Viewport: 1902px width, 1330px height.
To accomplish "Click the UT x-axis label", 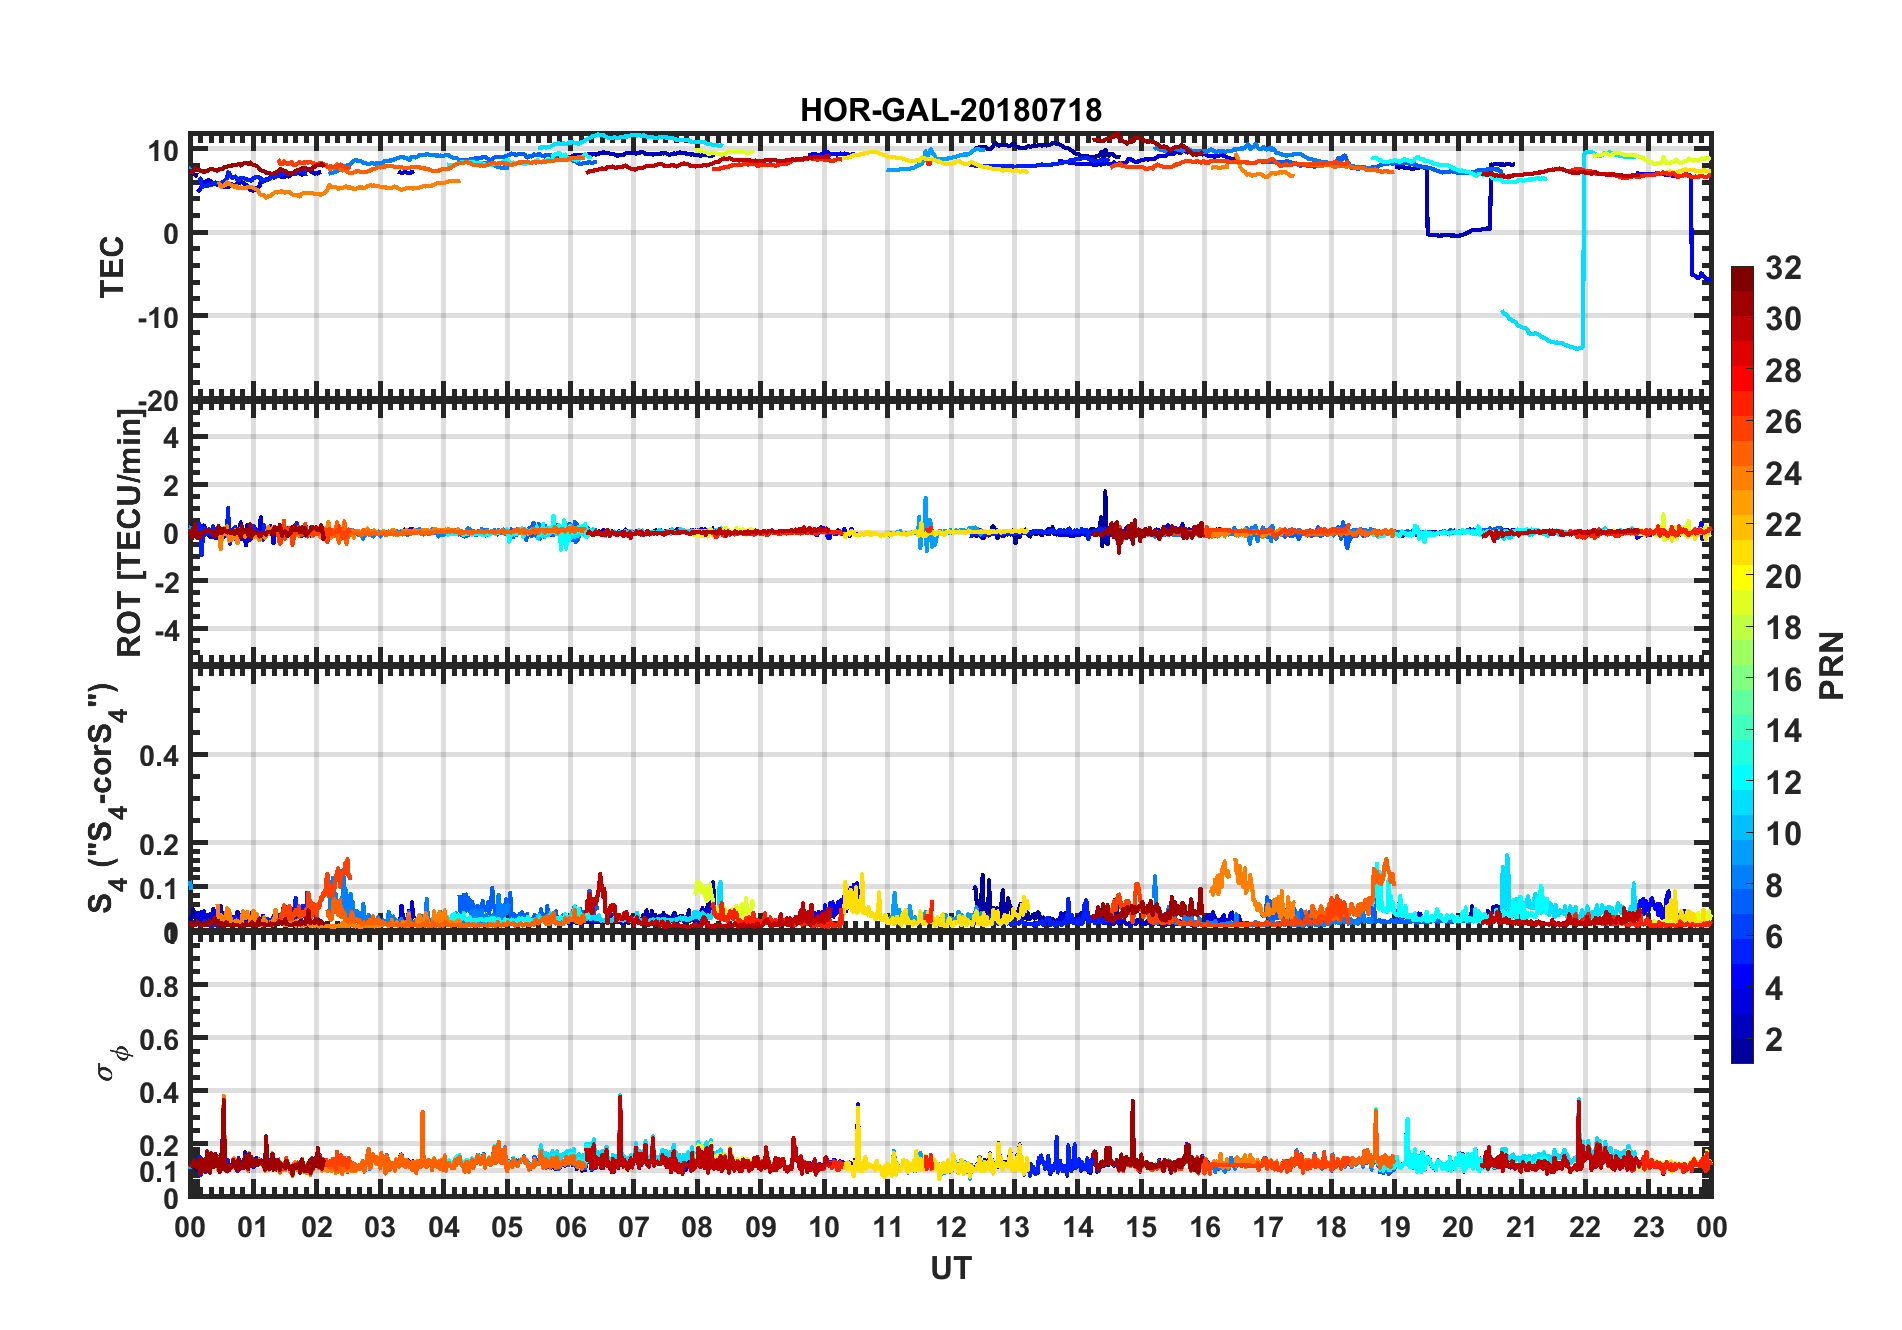I will coord(951,1268).
